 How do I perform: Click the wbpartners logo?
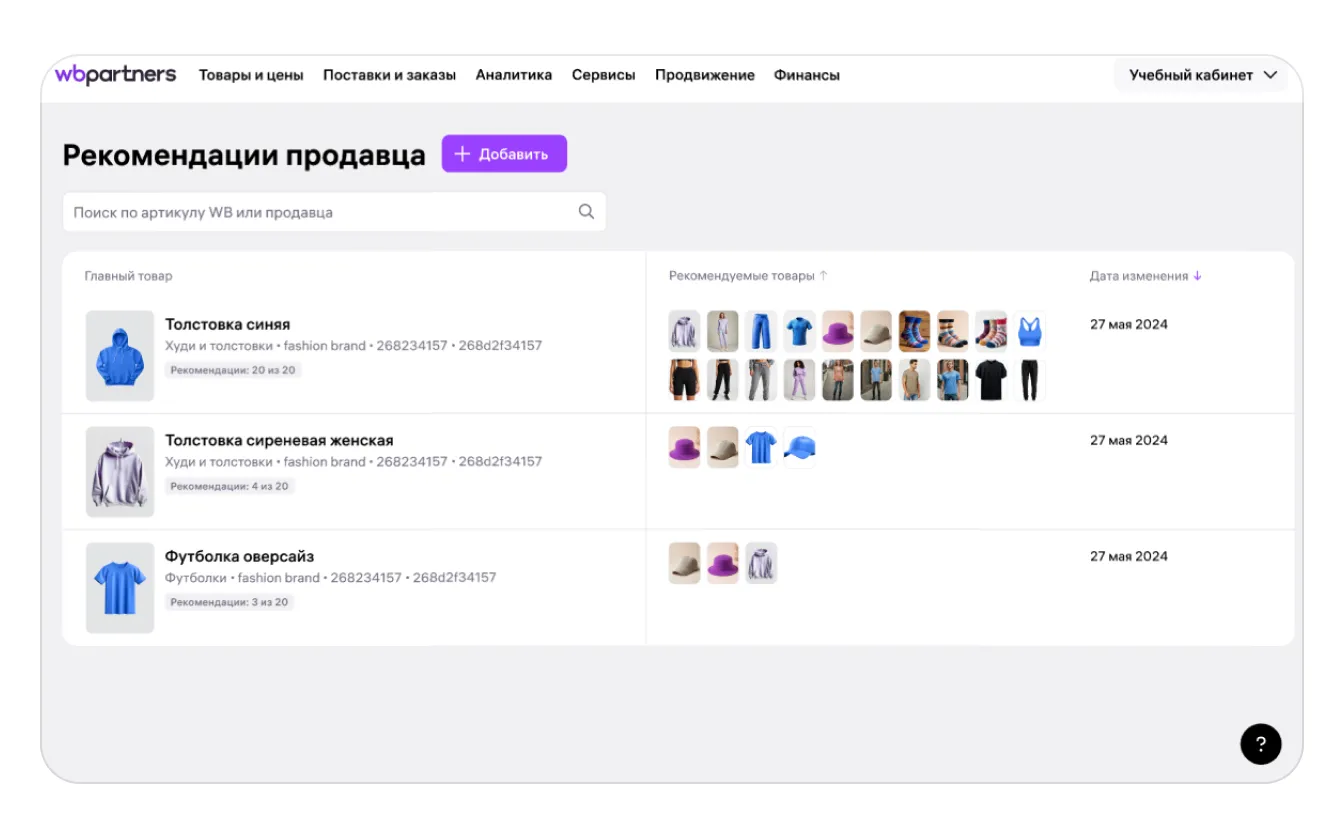click(x=116, y=74)
